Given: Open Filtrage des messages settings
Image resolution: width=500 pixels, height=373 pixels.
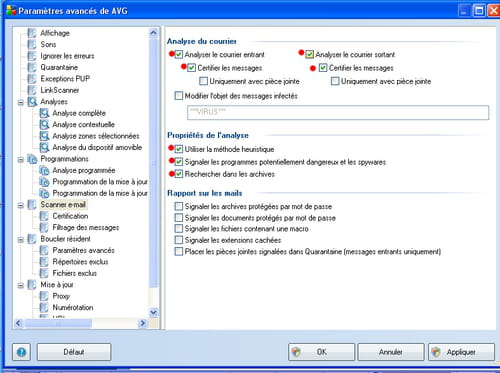Looking at the screenshot, I should 86,227.
